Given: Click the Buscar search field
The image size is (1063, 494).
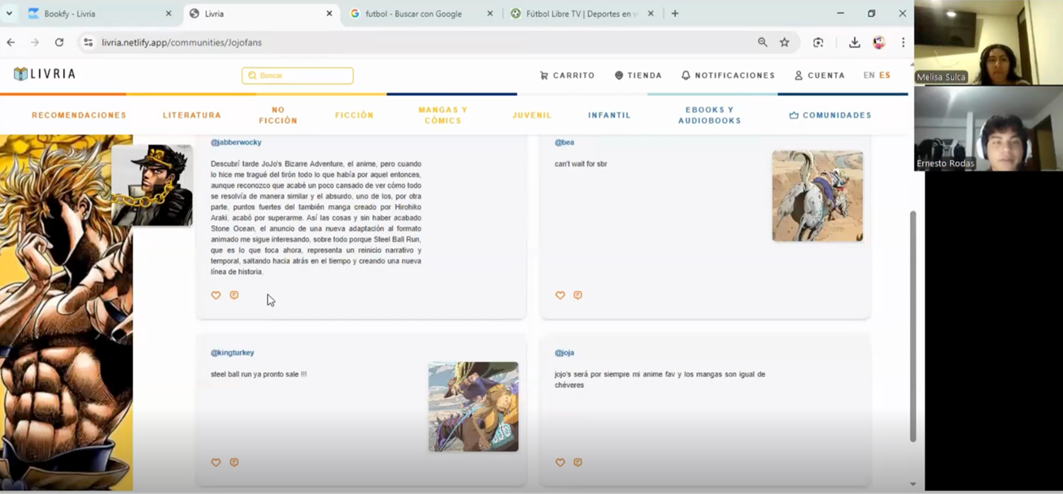Looking at the screenshot, I should pyautogui.click(x=298, y=76).
